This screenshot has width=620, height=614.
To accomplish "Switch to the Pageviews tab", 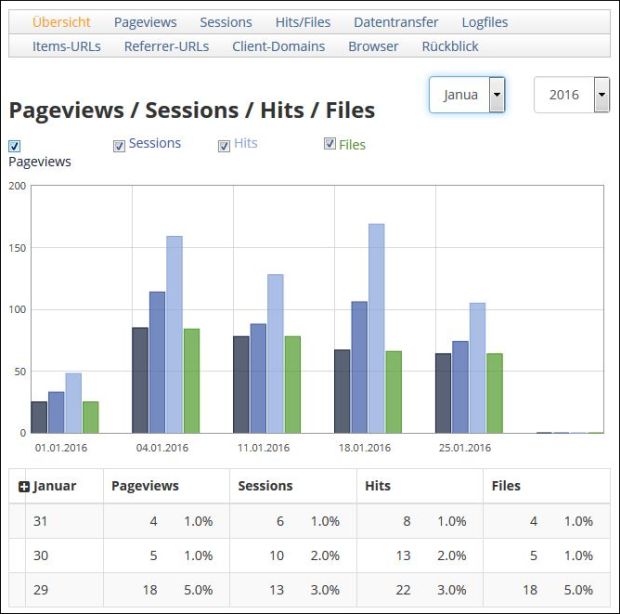I will [x=145, y=23].
